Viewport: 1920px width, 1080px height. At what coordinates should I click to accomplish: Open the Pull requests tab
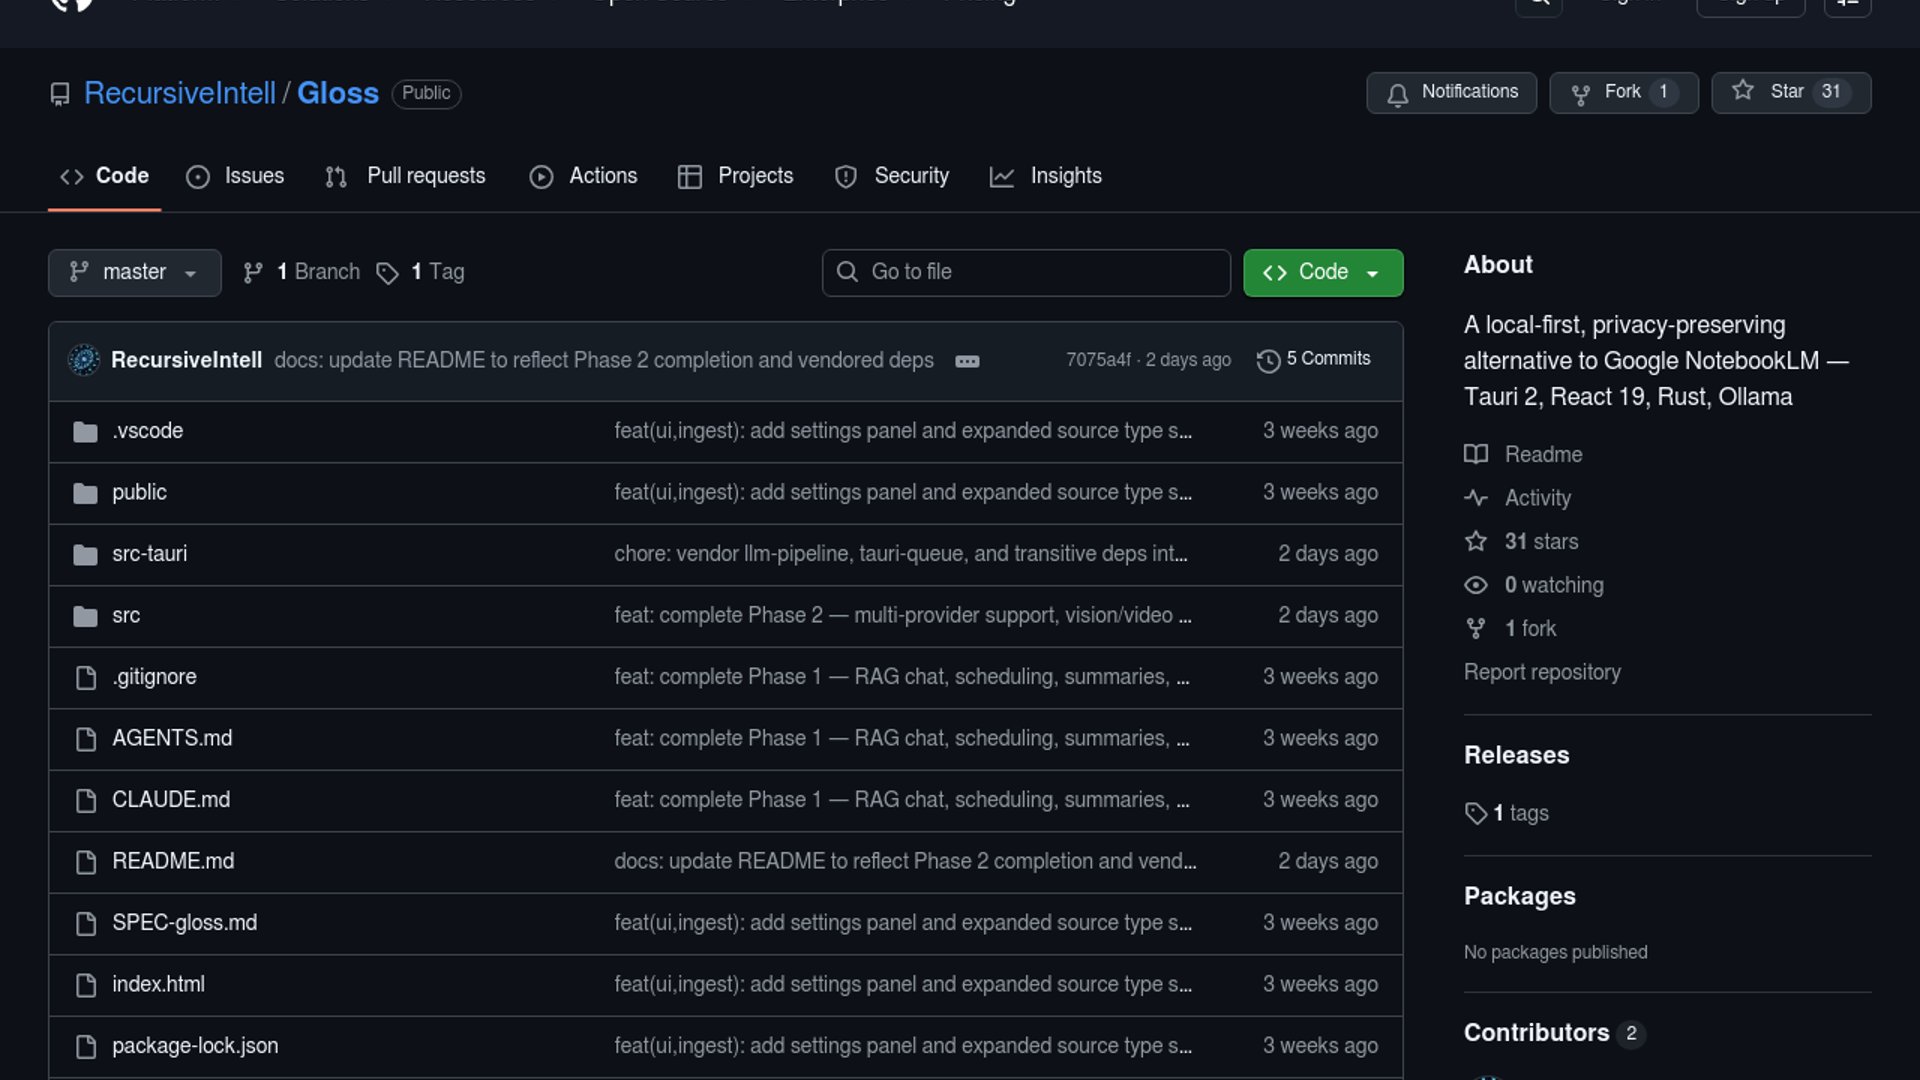click(x=406, y=176)
